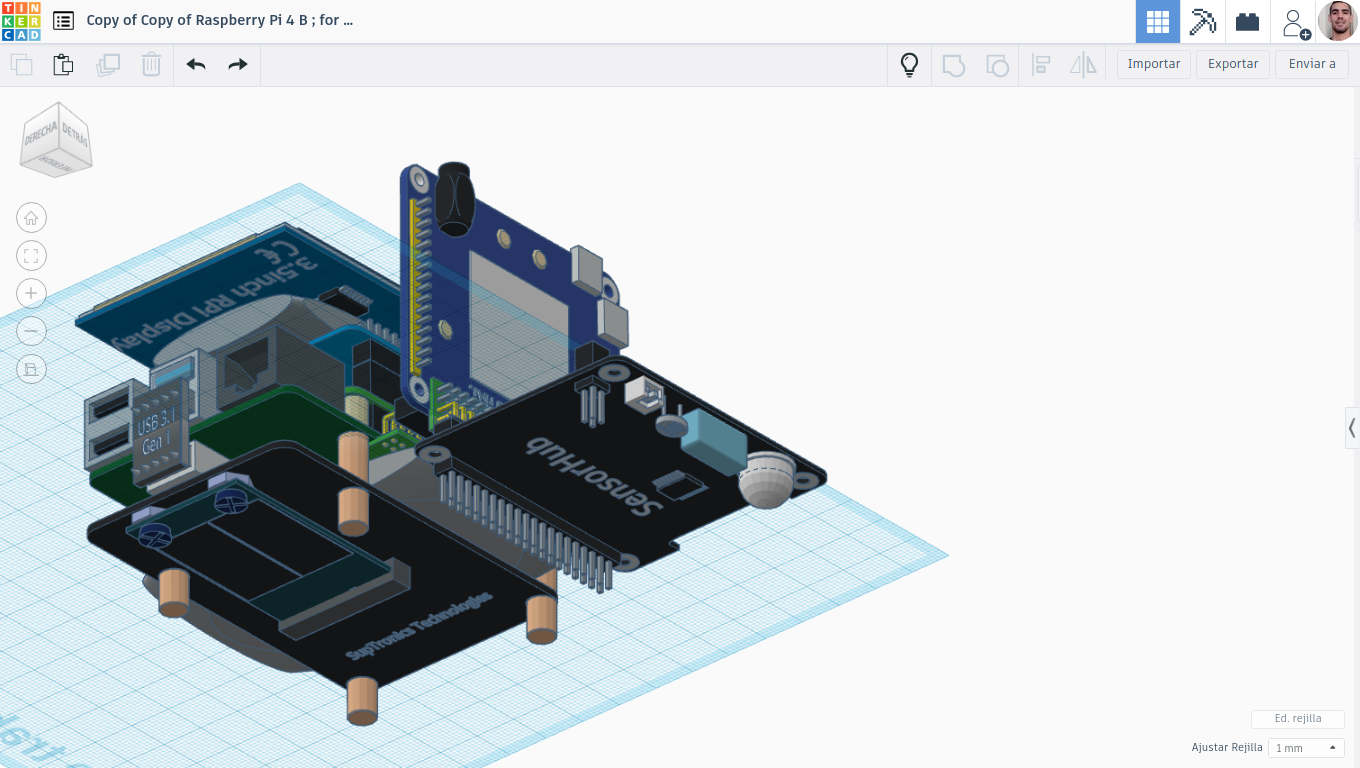The image size is (1360, 768).
Task: Click the Importar button
Action: [x=1154, y=64]
